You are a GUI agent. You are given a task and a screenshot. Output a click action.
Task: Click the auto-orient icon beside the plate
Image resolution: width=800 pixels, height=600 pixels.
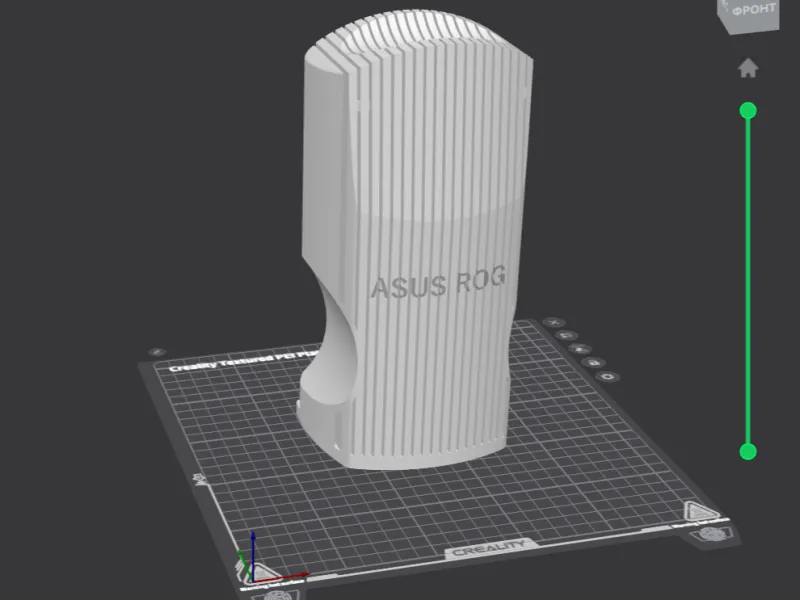(x=567, y=335)
